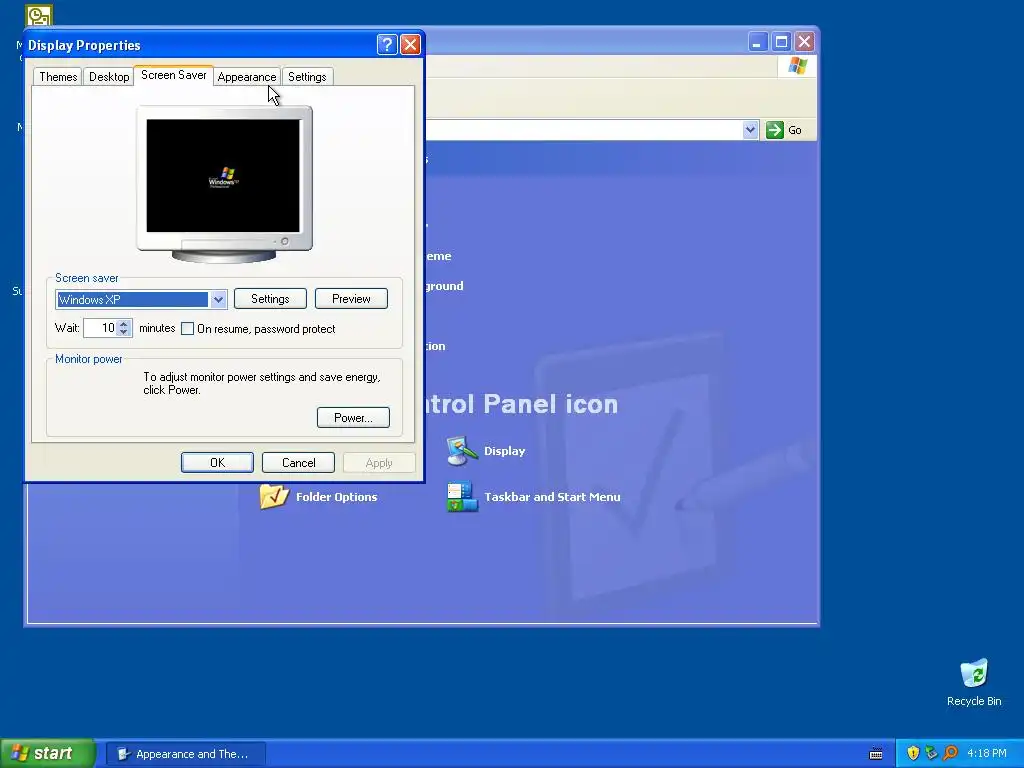This screenshot has height=768, width=1024.
Task: Click the 4:18 PM clock in system tray
Action: click(987, 753)
